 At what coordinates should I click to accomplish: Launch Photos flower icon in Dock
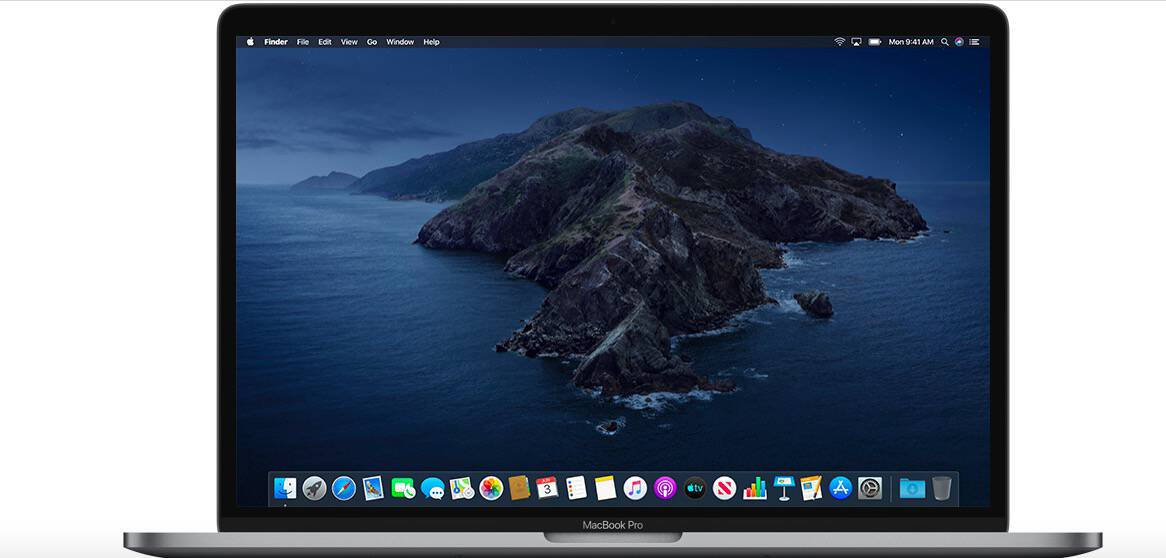[491, 488]
